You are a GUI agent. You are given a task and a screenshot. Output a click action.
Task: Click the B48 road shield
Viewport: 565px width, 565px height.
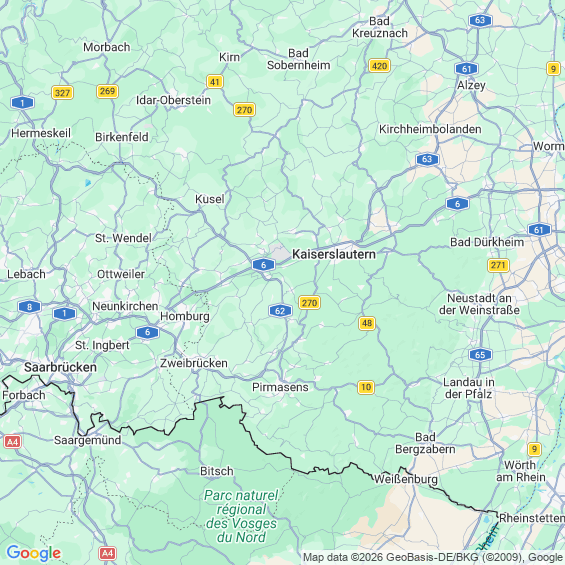[x=367, y=323]
